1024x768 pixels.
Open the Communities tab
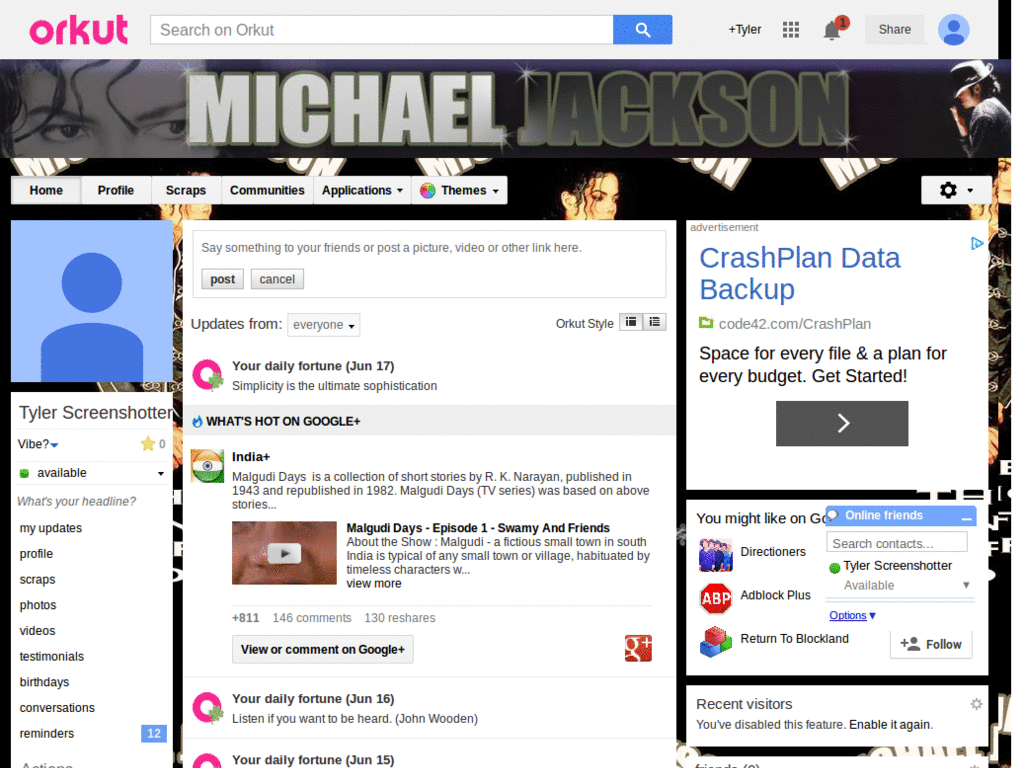point(267,191)
